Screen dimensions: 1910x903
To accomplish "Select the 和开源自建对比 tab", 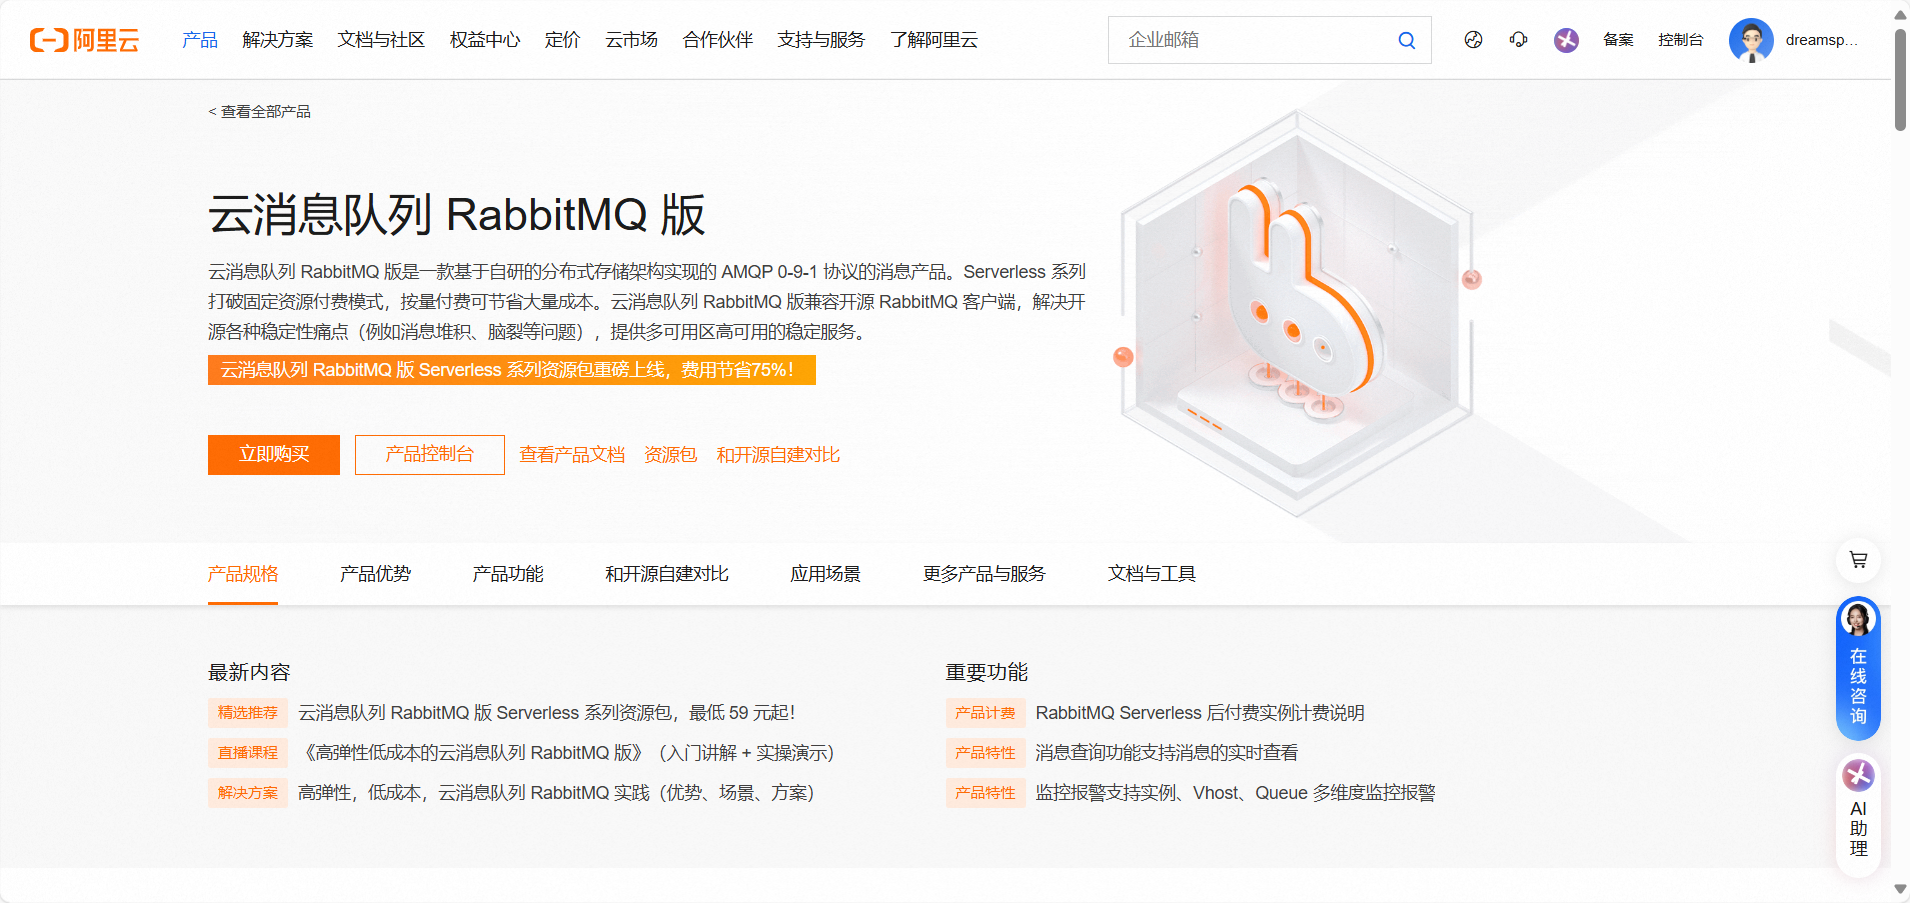I will 667,574.
